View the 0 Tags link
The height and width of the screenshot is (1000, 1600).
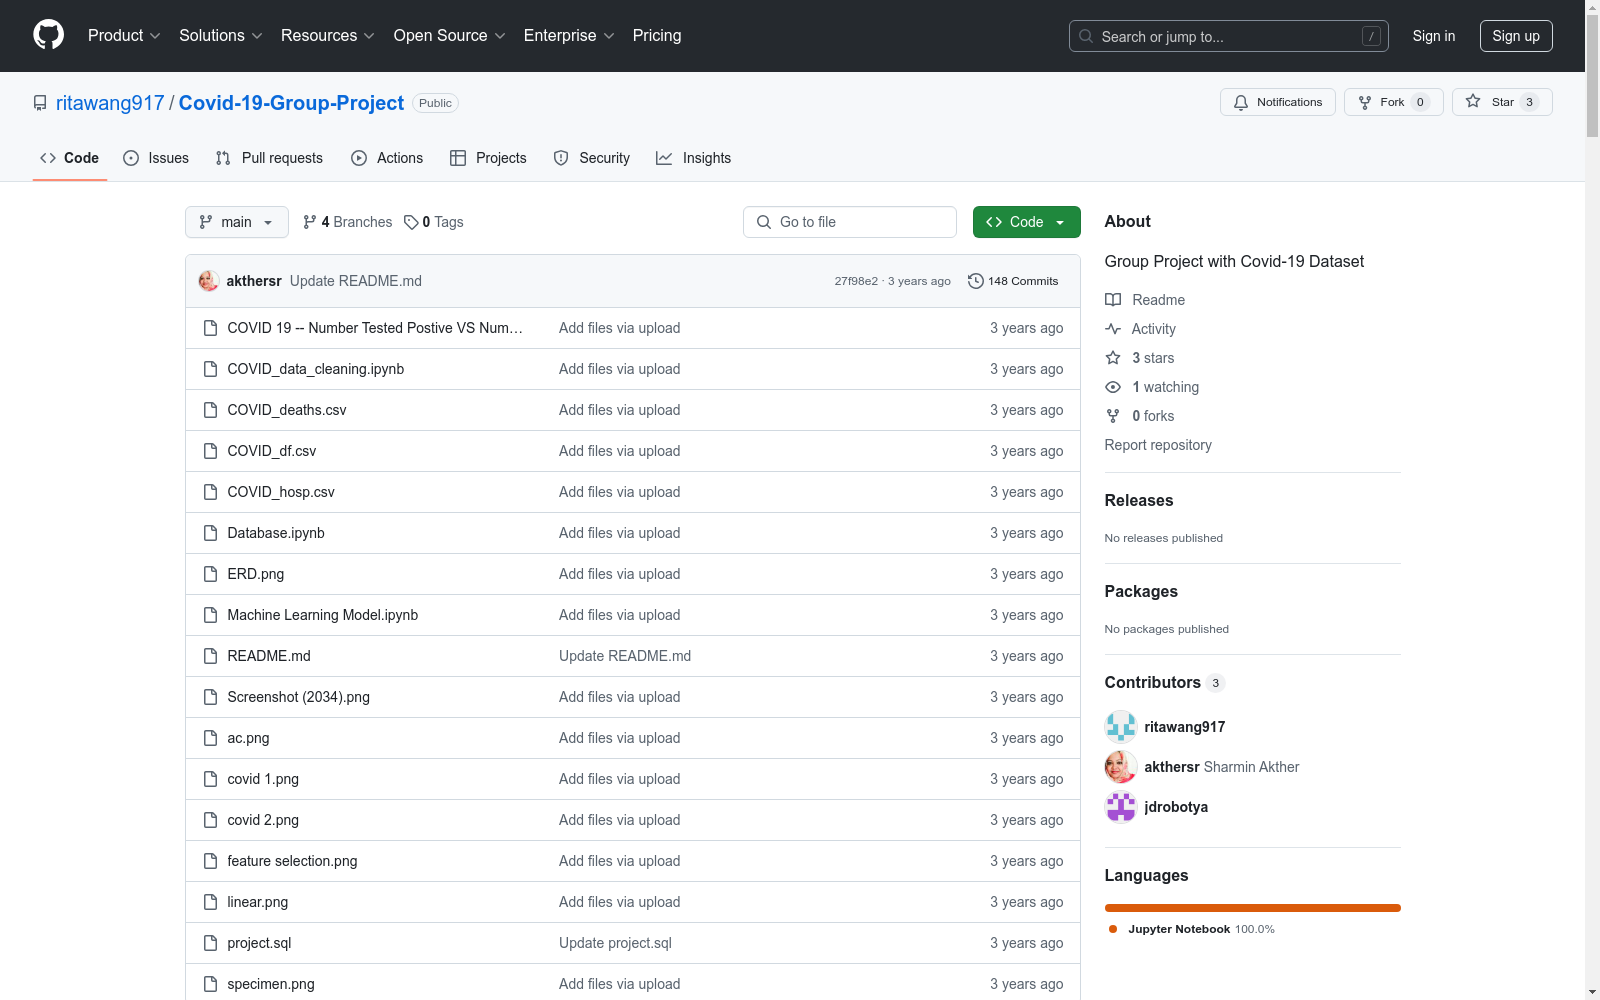click(434, 222)
